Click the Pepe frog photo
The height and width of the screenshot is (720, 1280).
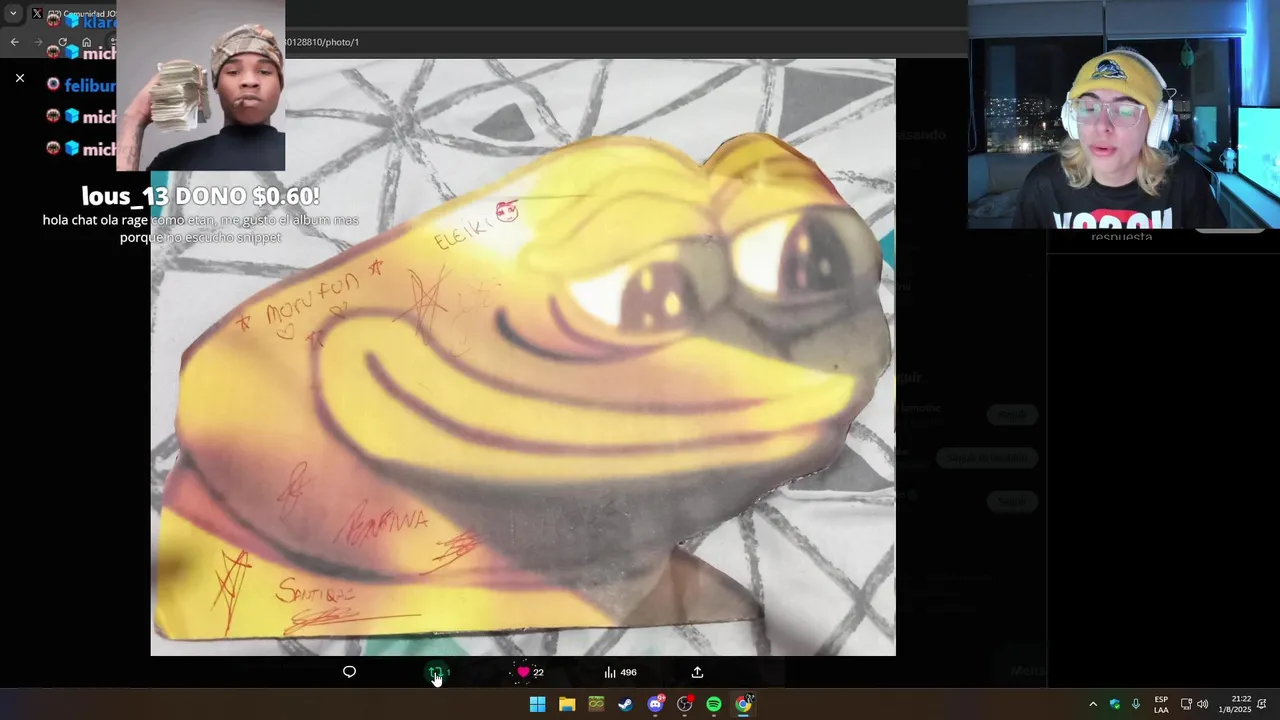point(523,357)
